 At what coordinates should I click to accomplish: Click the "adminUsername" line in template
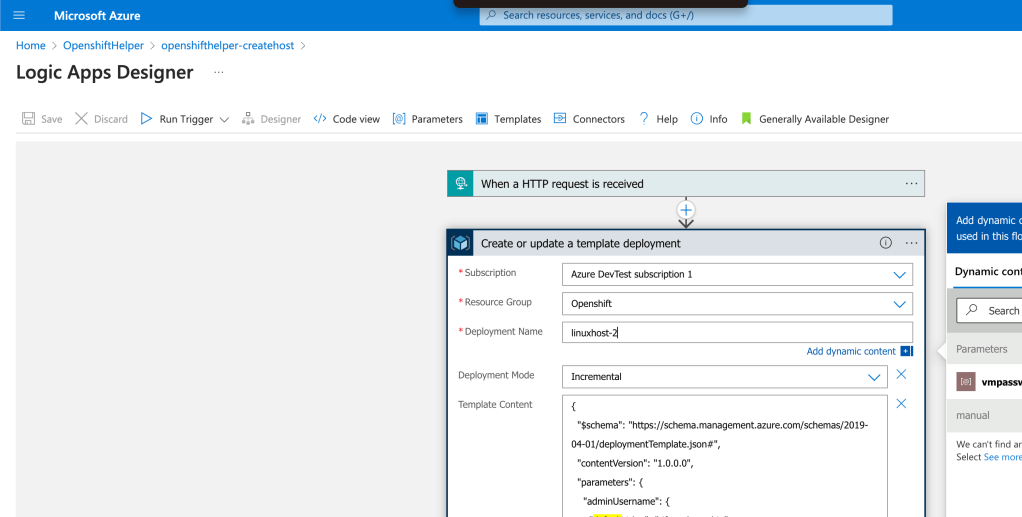tap(626, 501)
